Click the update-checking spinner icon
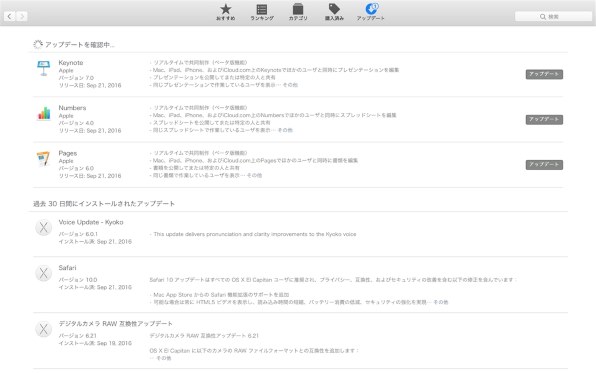This screenshot has height=373, width=596. click(x=38, y=44)
